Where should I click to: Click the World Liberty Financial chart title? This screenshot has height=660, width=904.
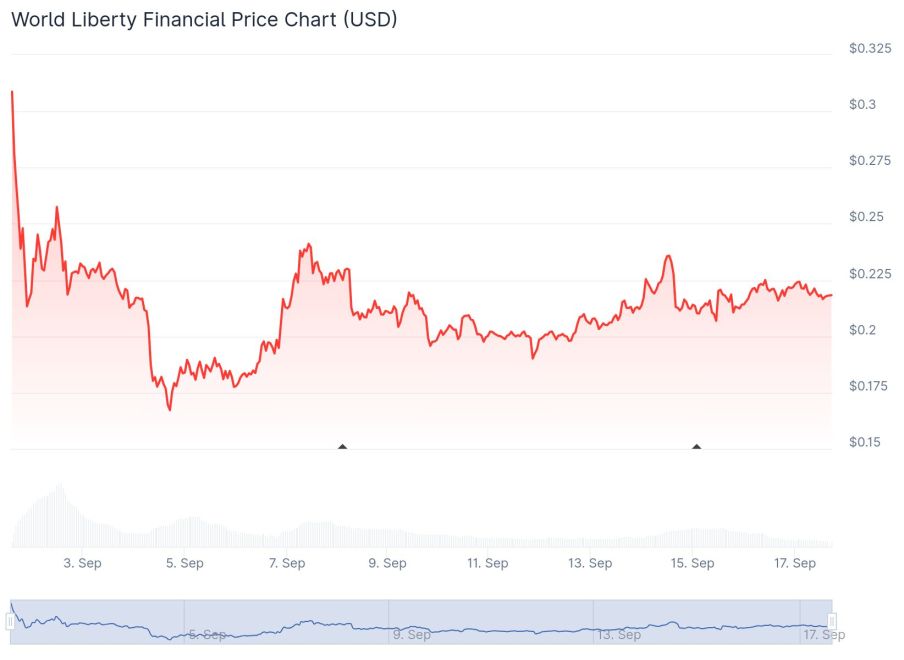pos(204,19)
